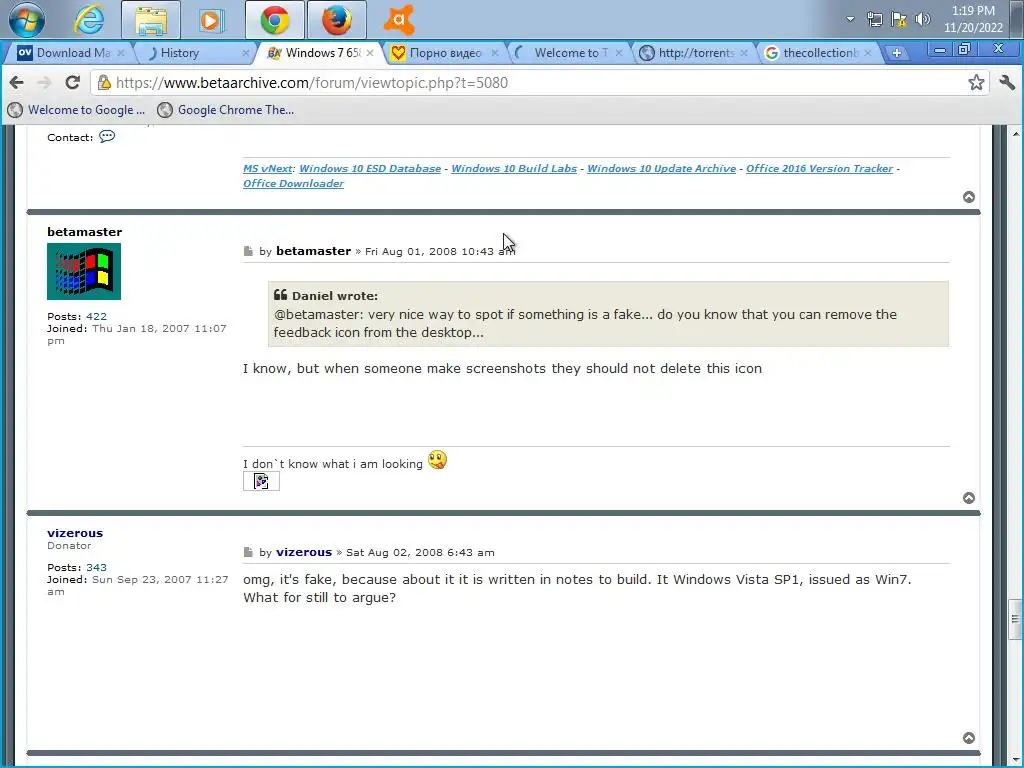Screen dimensions: 1024x768
Task: Click the security lock warning icon
Action: [104, 82]
